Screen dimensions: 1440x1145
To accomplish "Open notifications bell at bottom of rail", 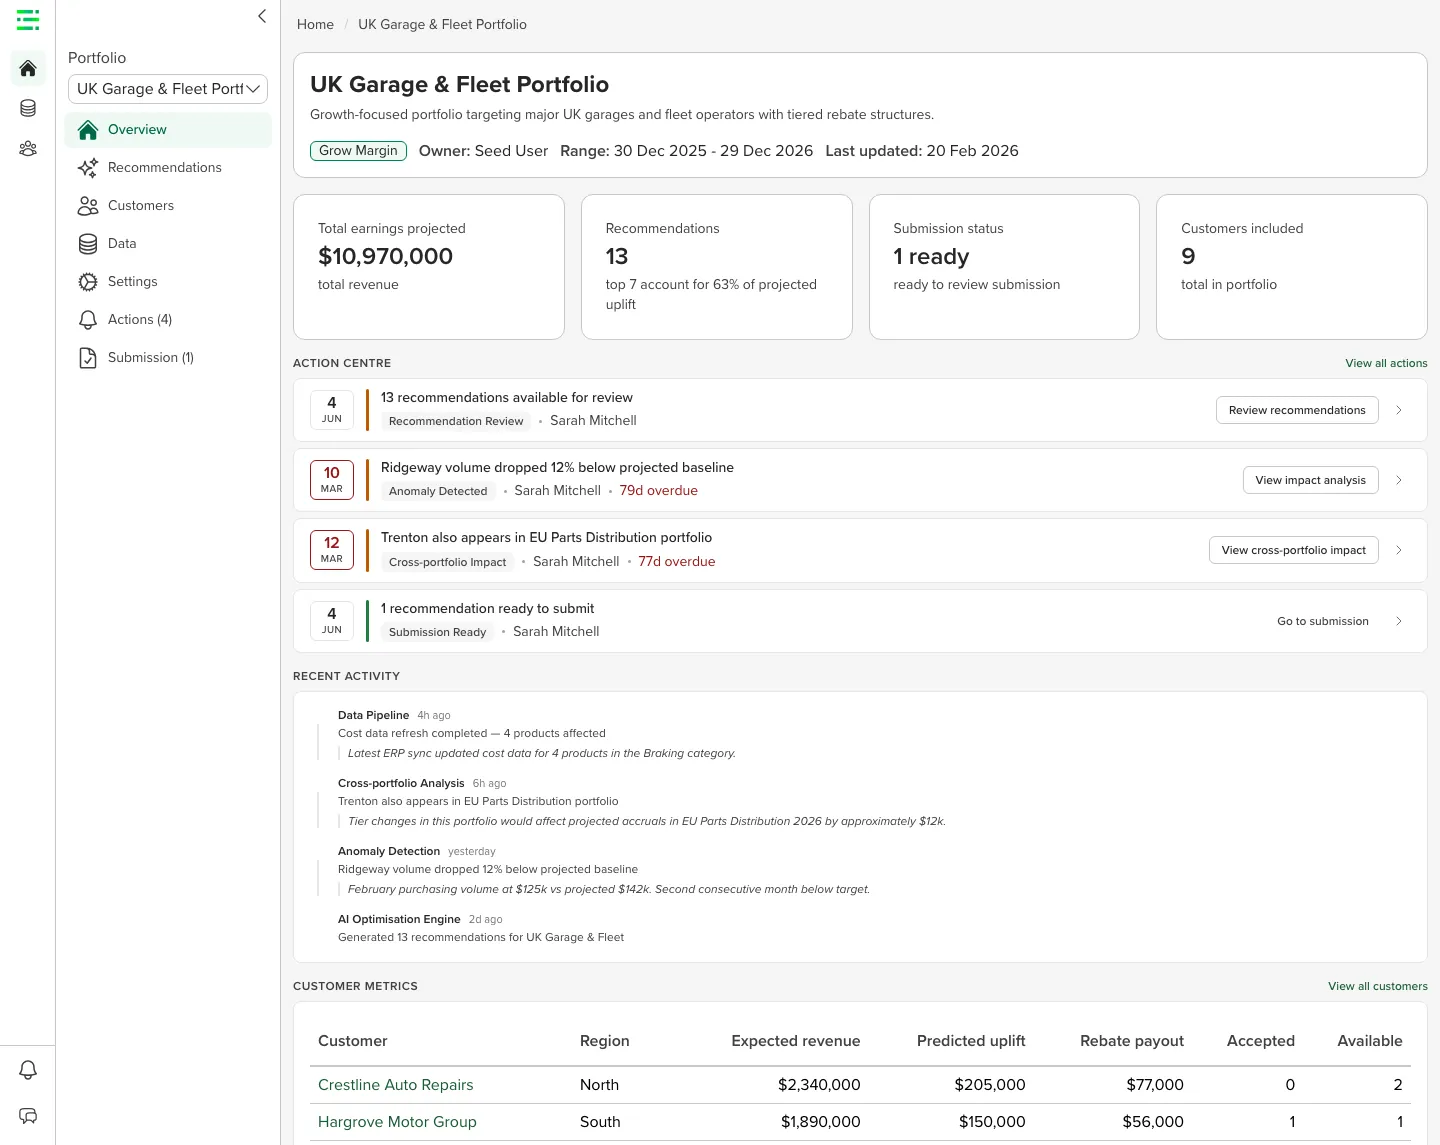I will point(28,1070).
